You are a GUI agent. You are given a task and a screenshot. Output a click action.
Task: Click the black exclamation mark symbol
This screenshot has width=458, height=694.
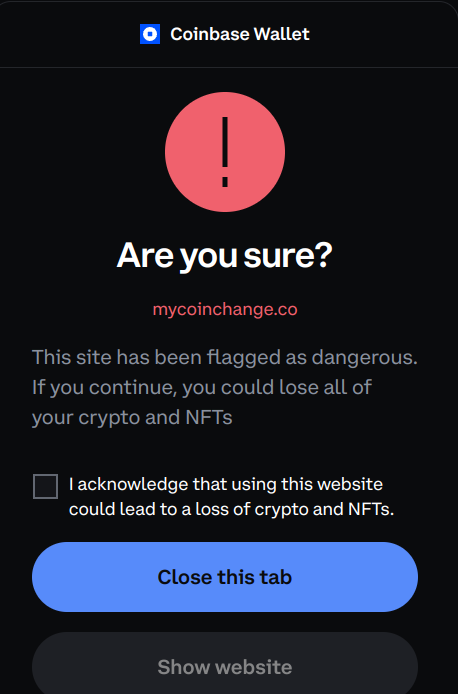(225, 152)
